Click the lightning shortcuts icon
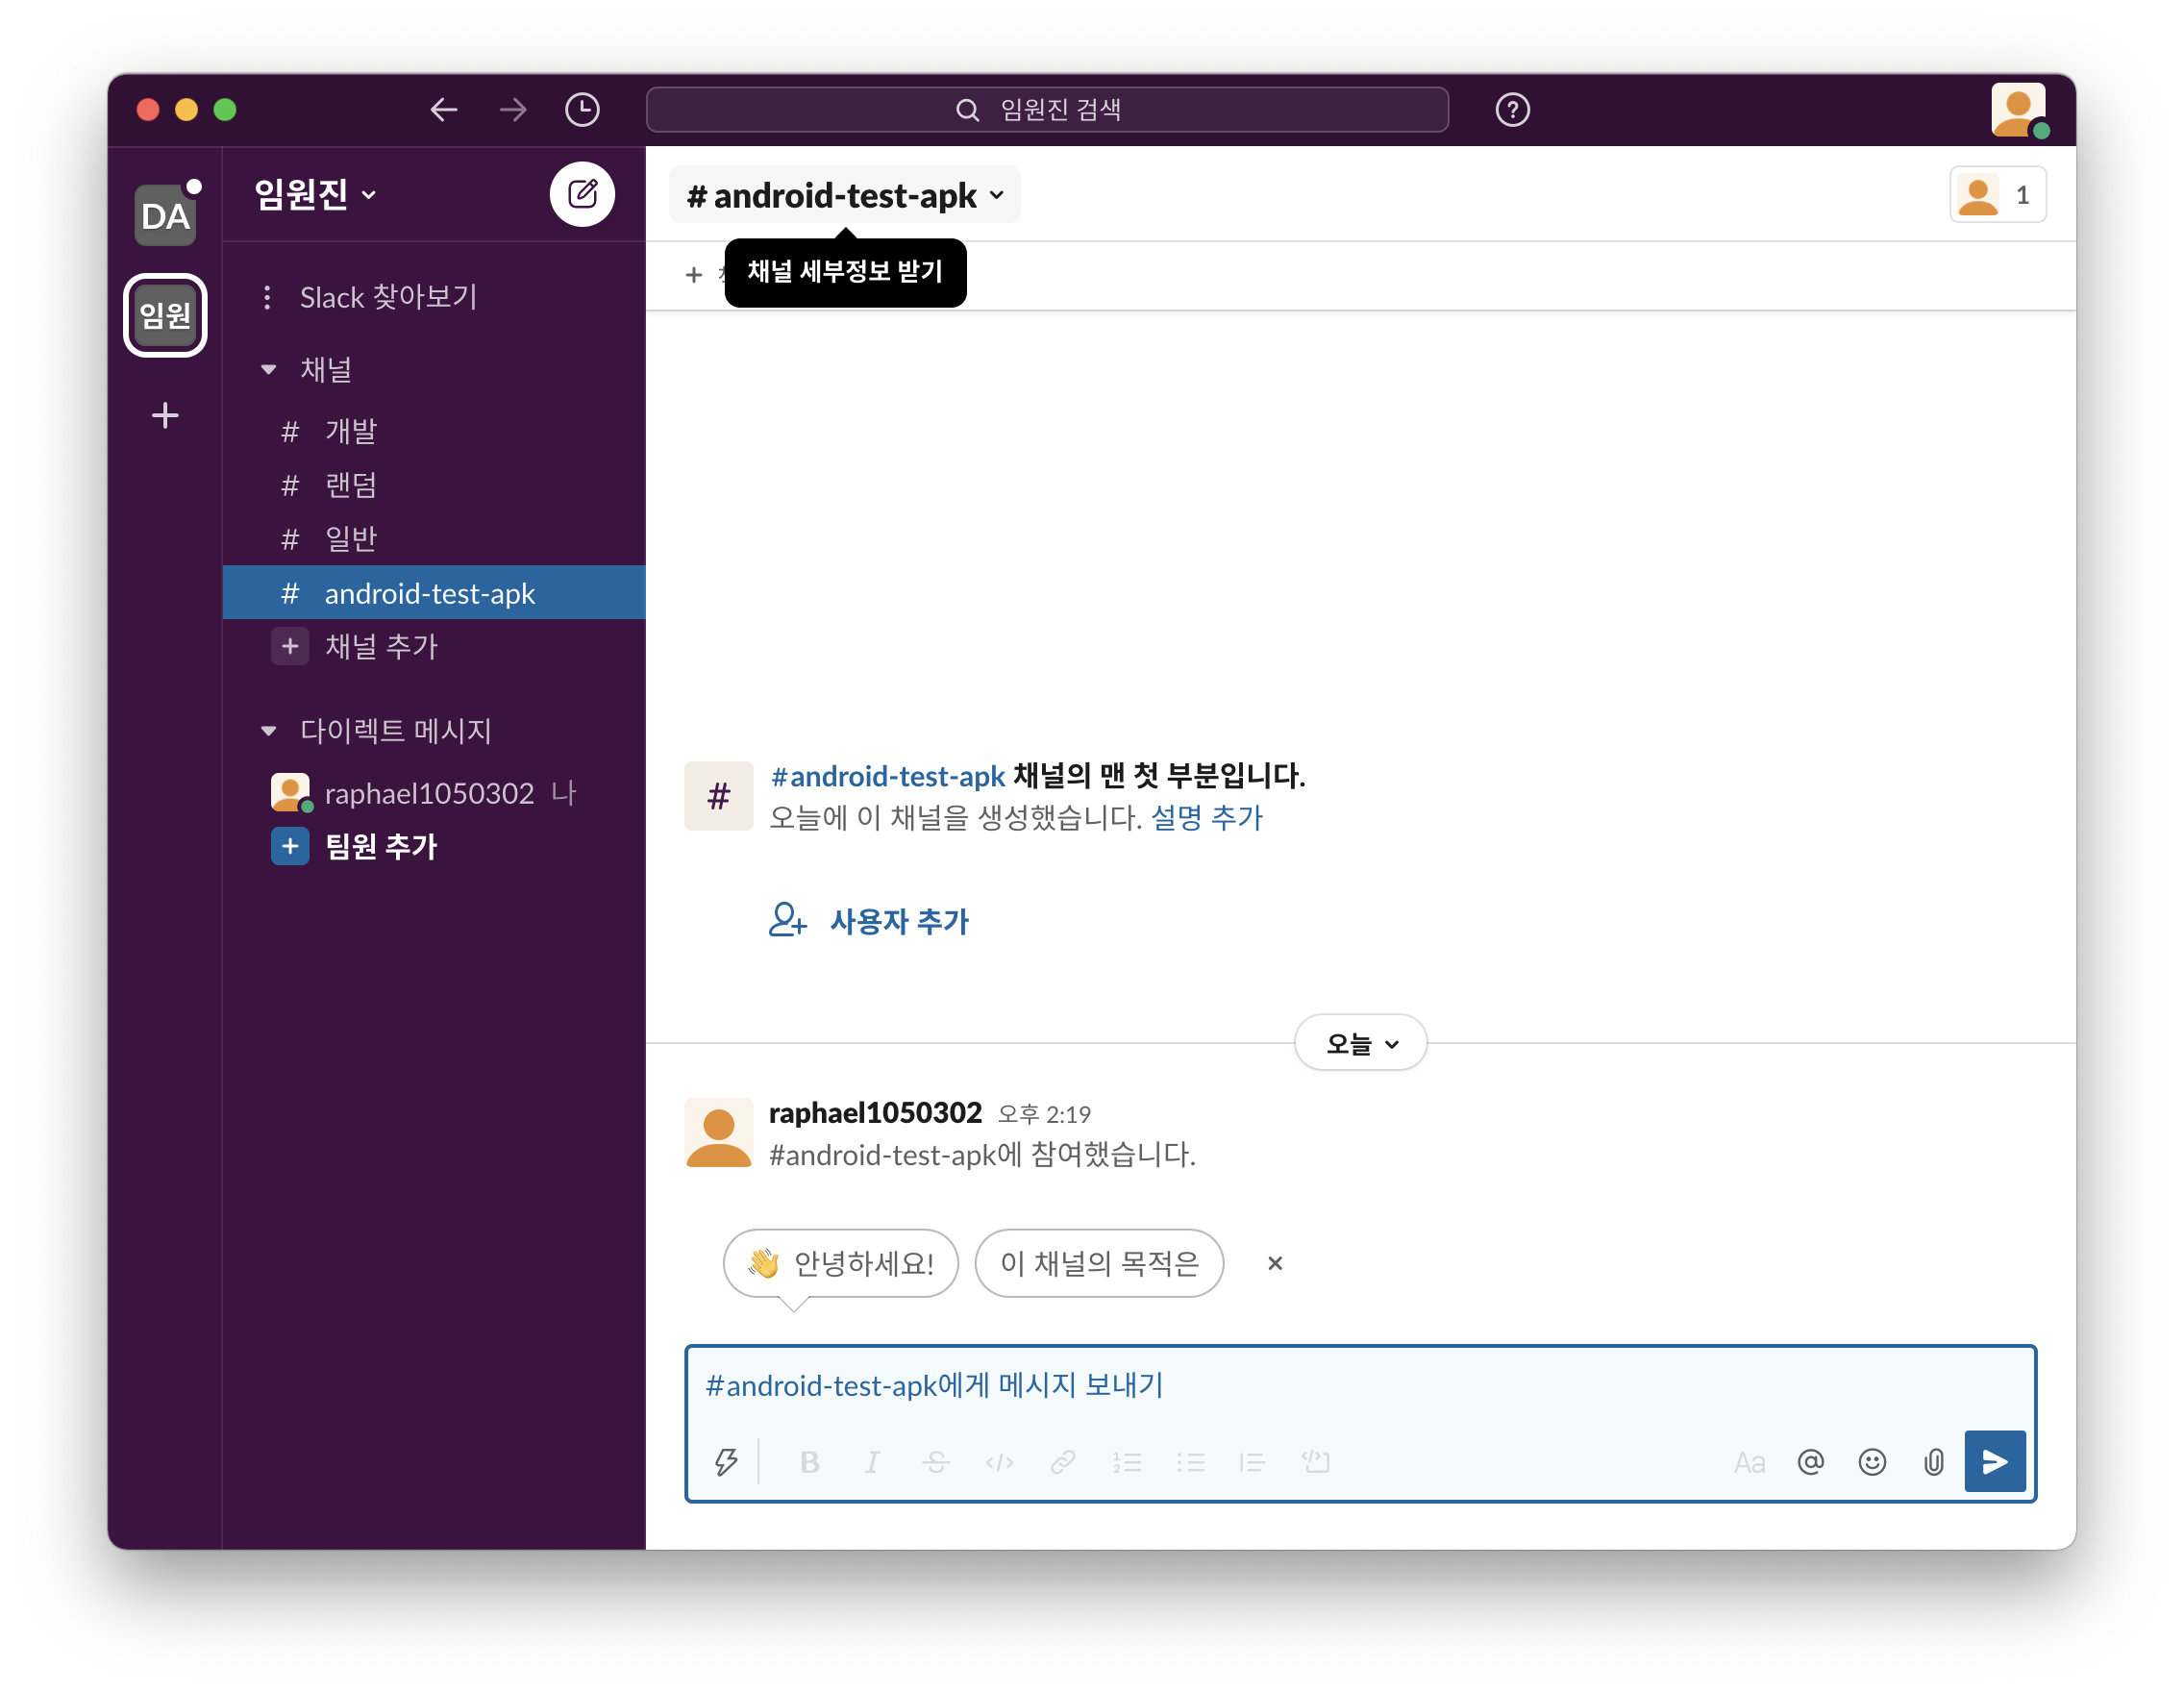The height and width of the screenshot is (1692, 2184). pos(727,1462)
